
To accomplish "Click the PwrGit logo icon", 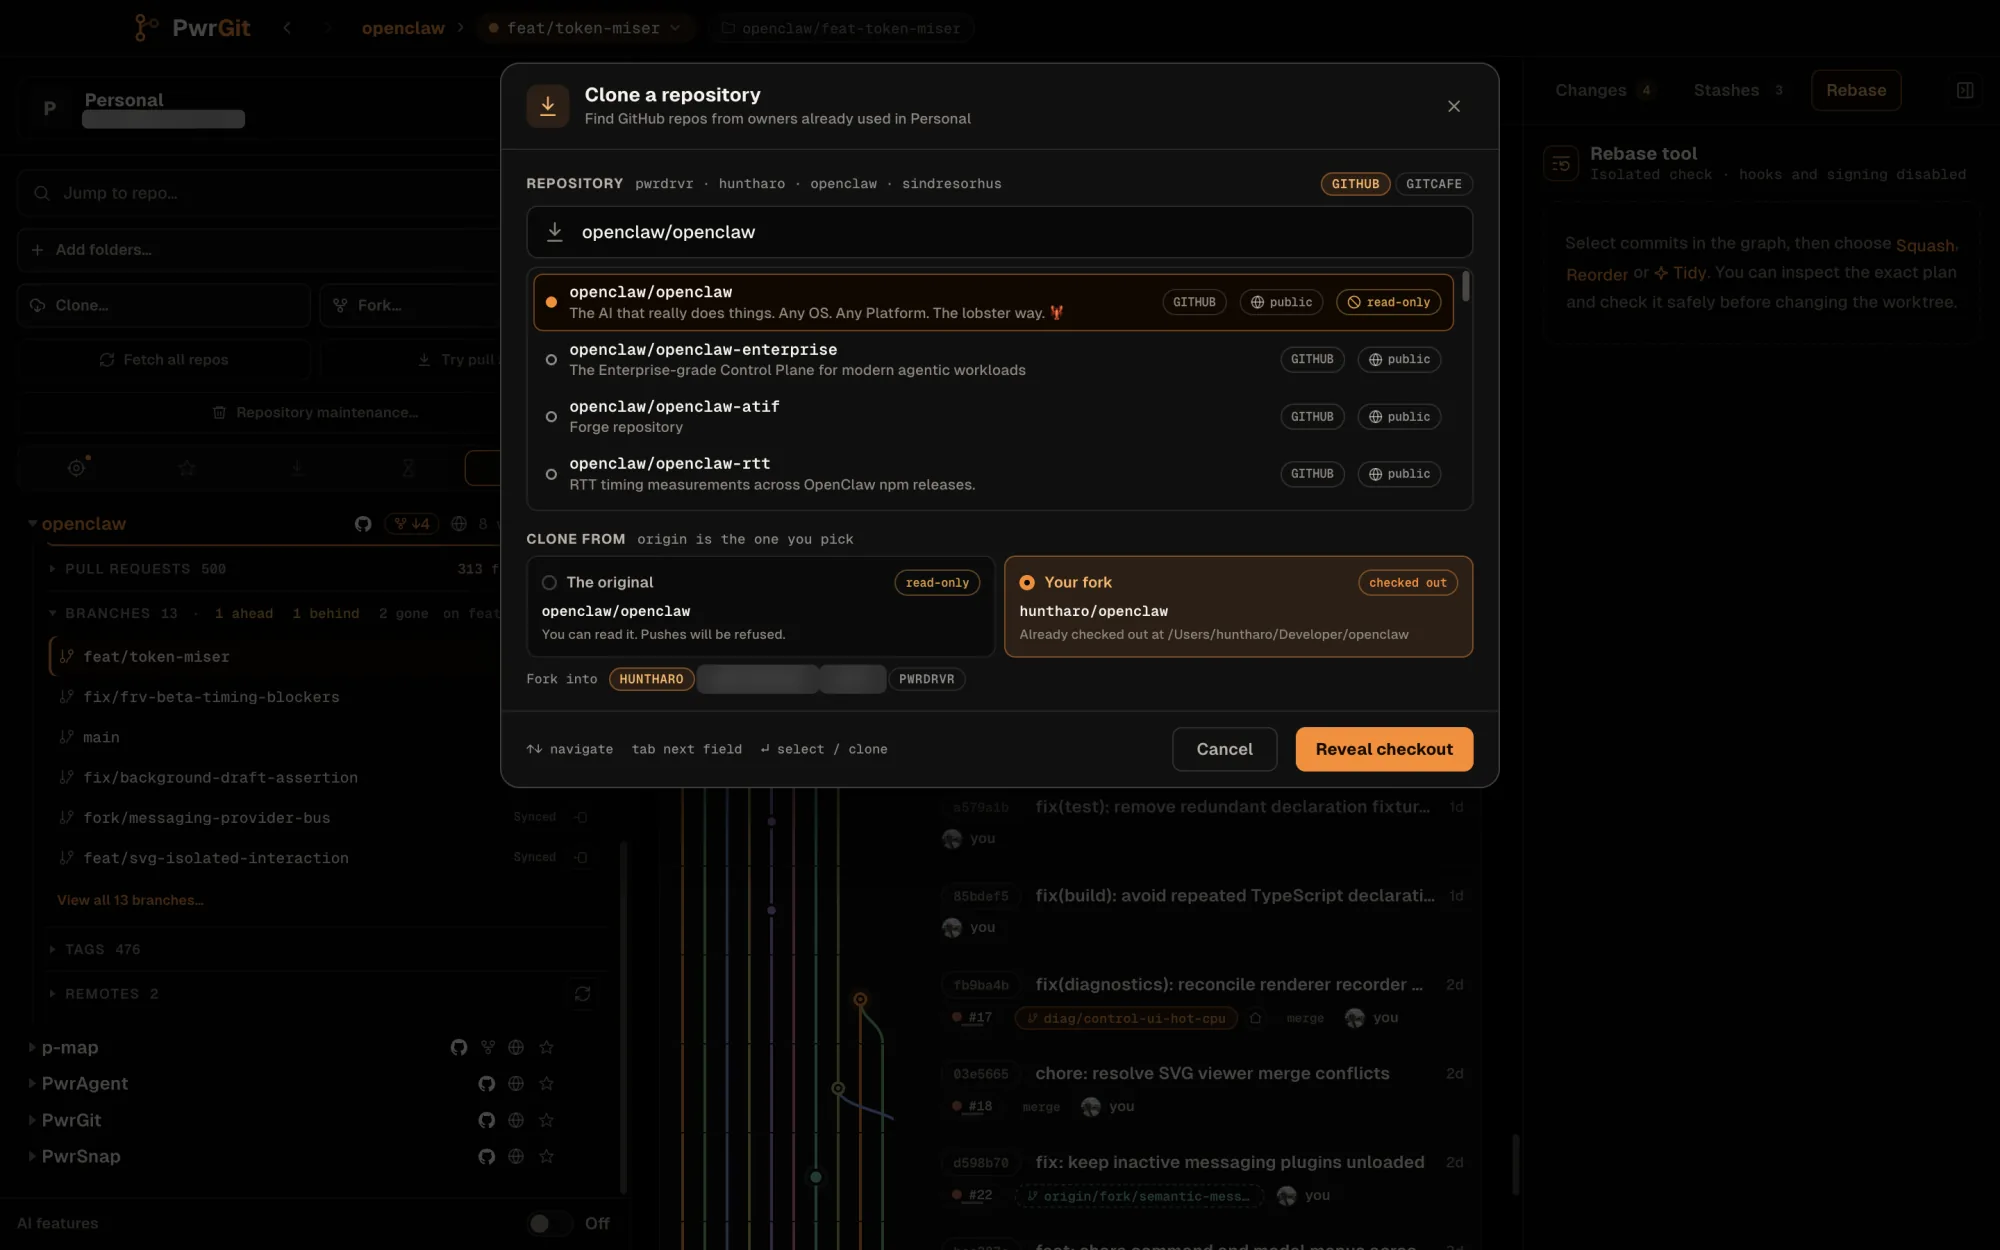I will point(146,28).
